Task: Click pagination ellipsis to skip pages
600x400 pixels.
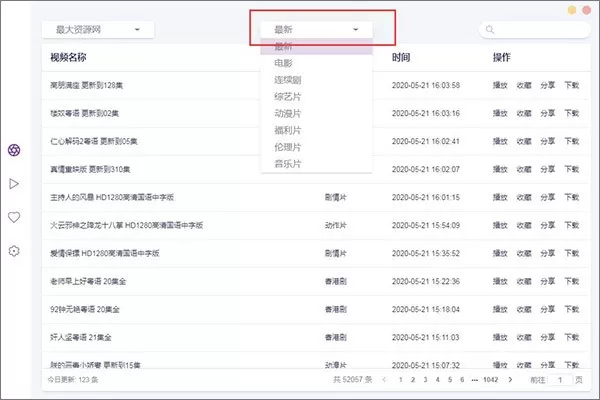Action: pos(475,380)
